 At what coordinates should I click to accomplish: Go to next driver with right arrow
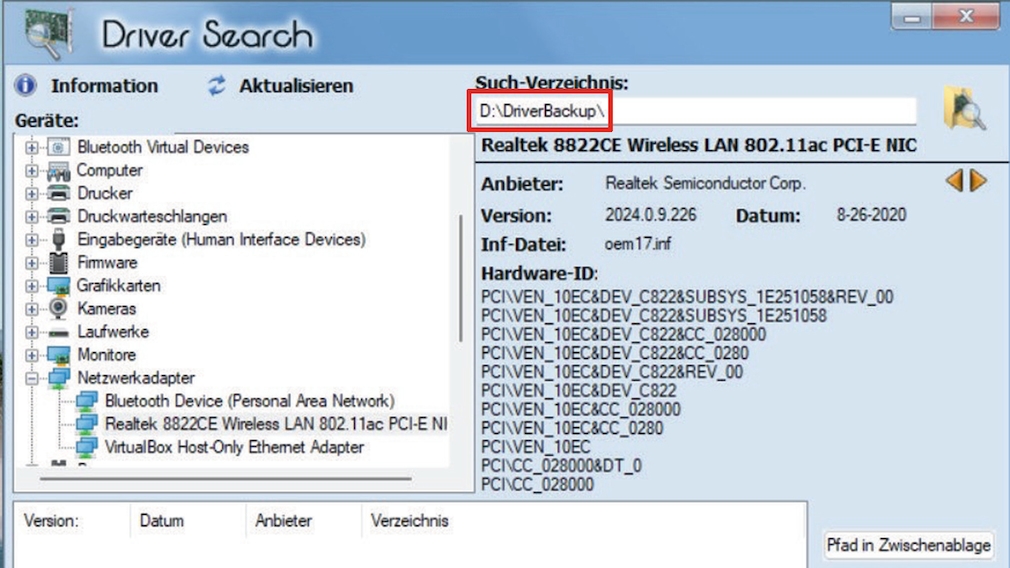click(978, 181)
